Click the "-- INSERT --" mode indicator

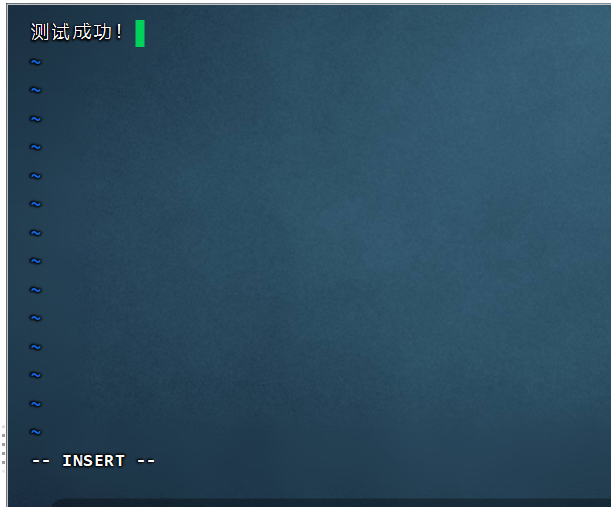coord(93,461)
